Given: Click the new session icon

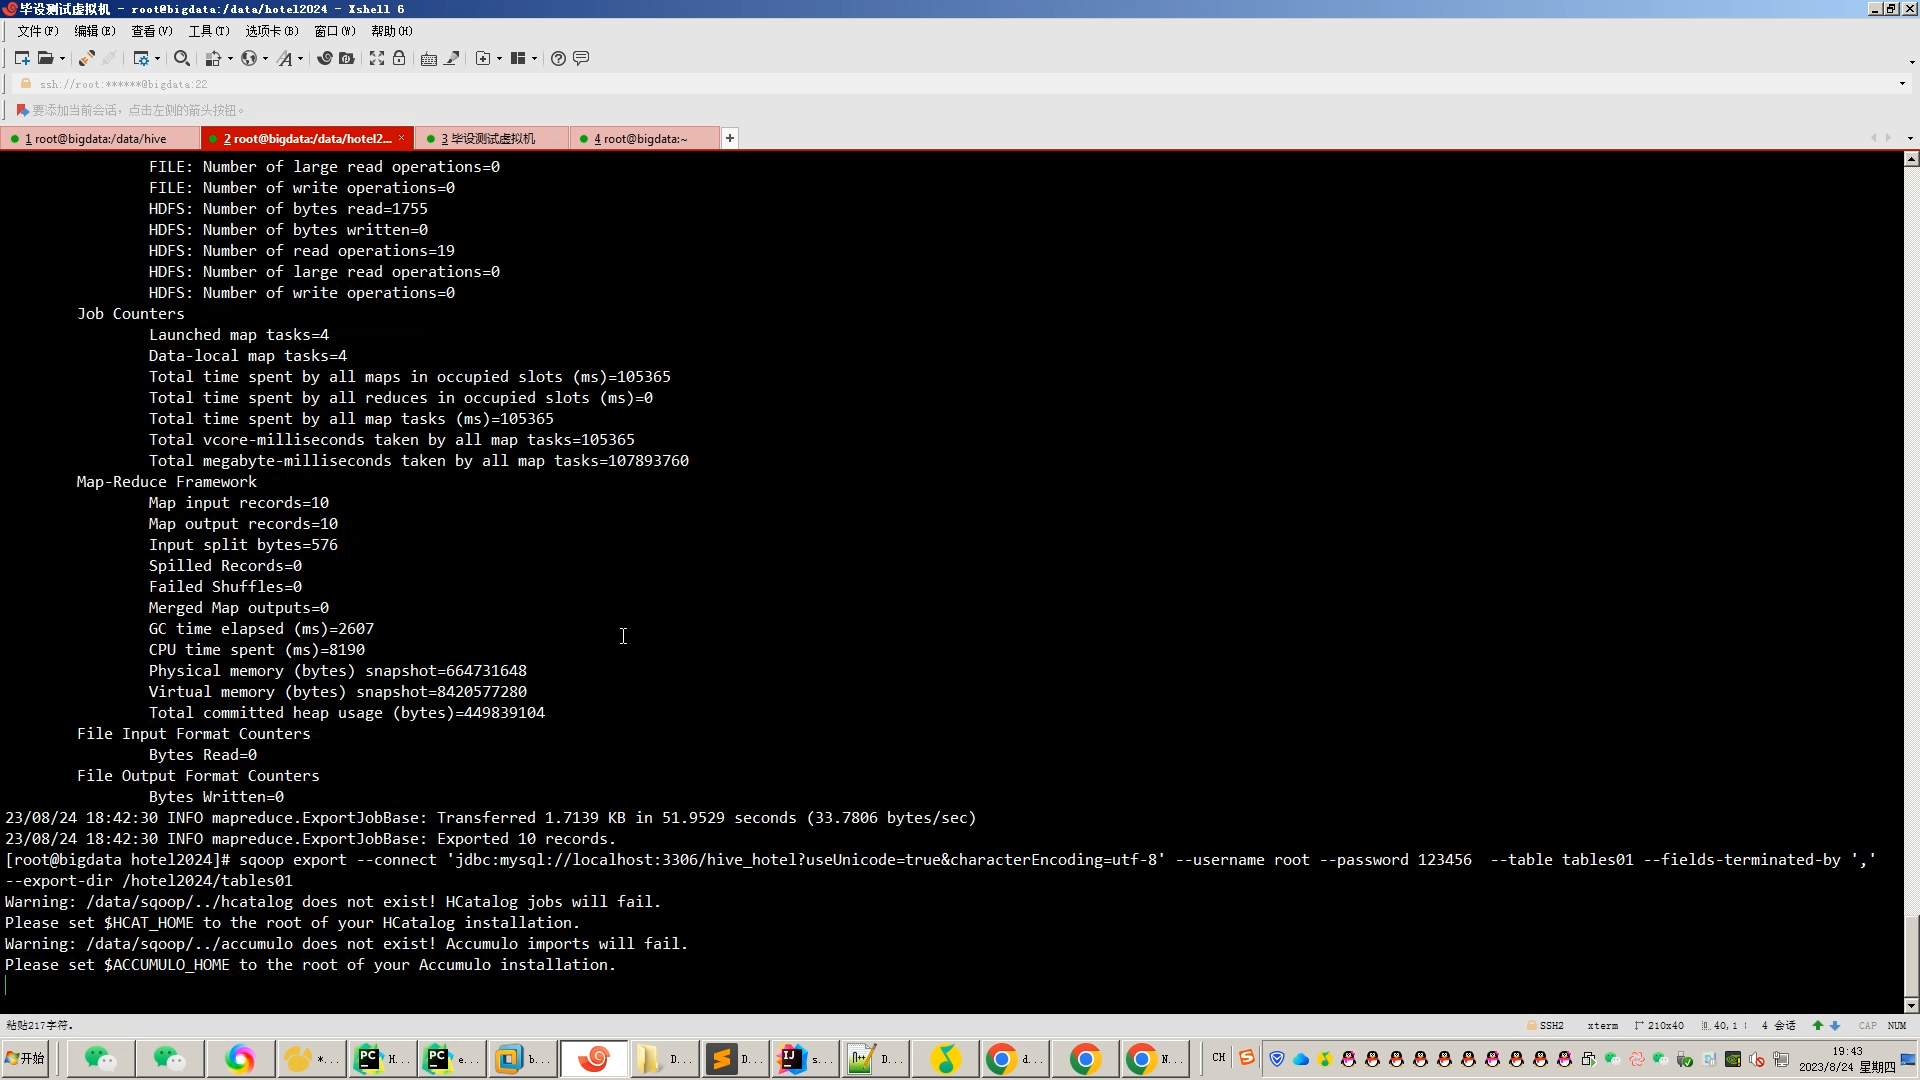Looking at the screenshot, I should pyautogui.click(x=22, y=58).
